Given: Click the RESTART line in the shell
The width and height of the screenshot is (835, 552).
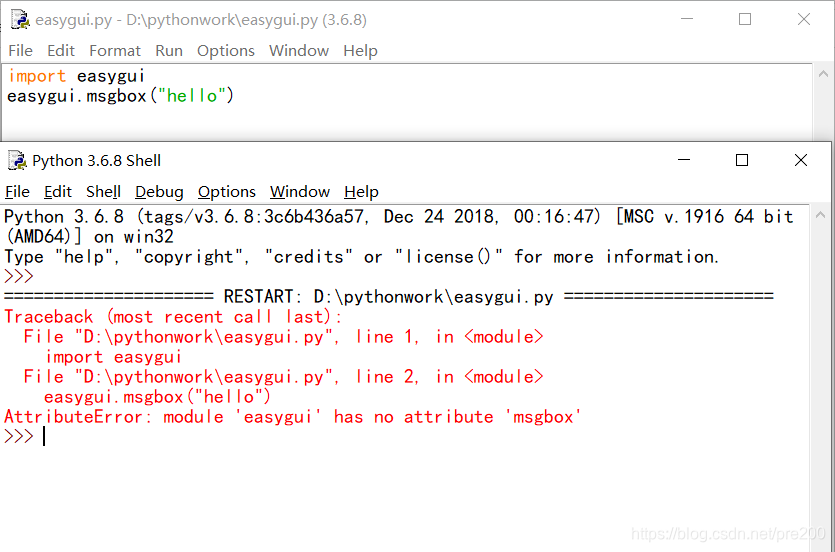Looking at the screenshot, I should coord(389,296).
